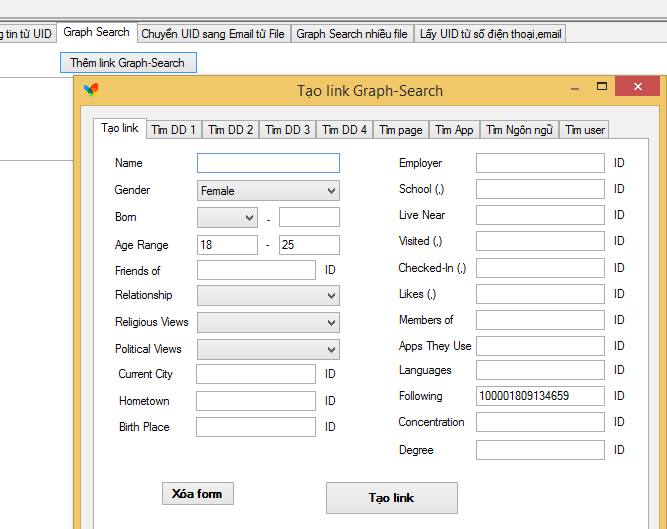Expand the Political Views dropdown
Screen dimensions: 667x529
268,350
